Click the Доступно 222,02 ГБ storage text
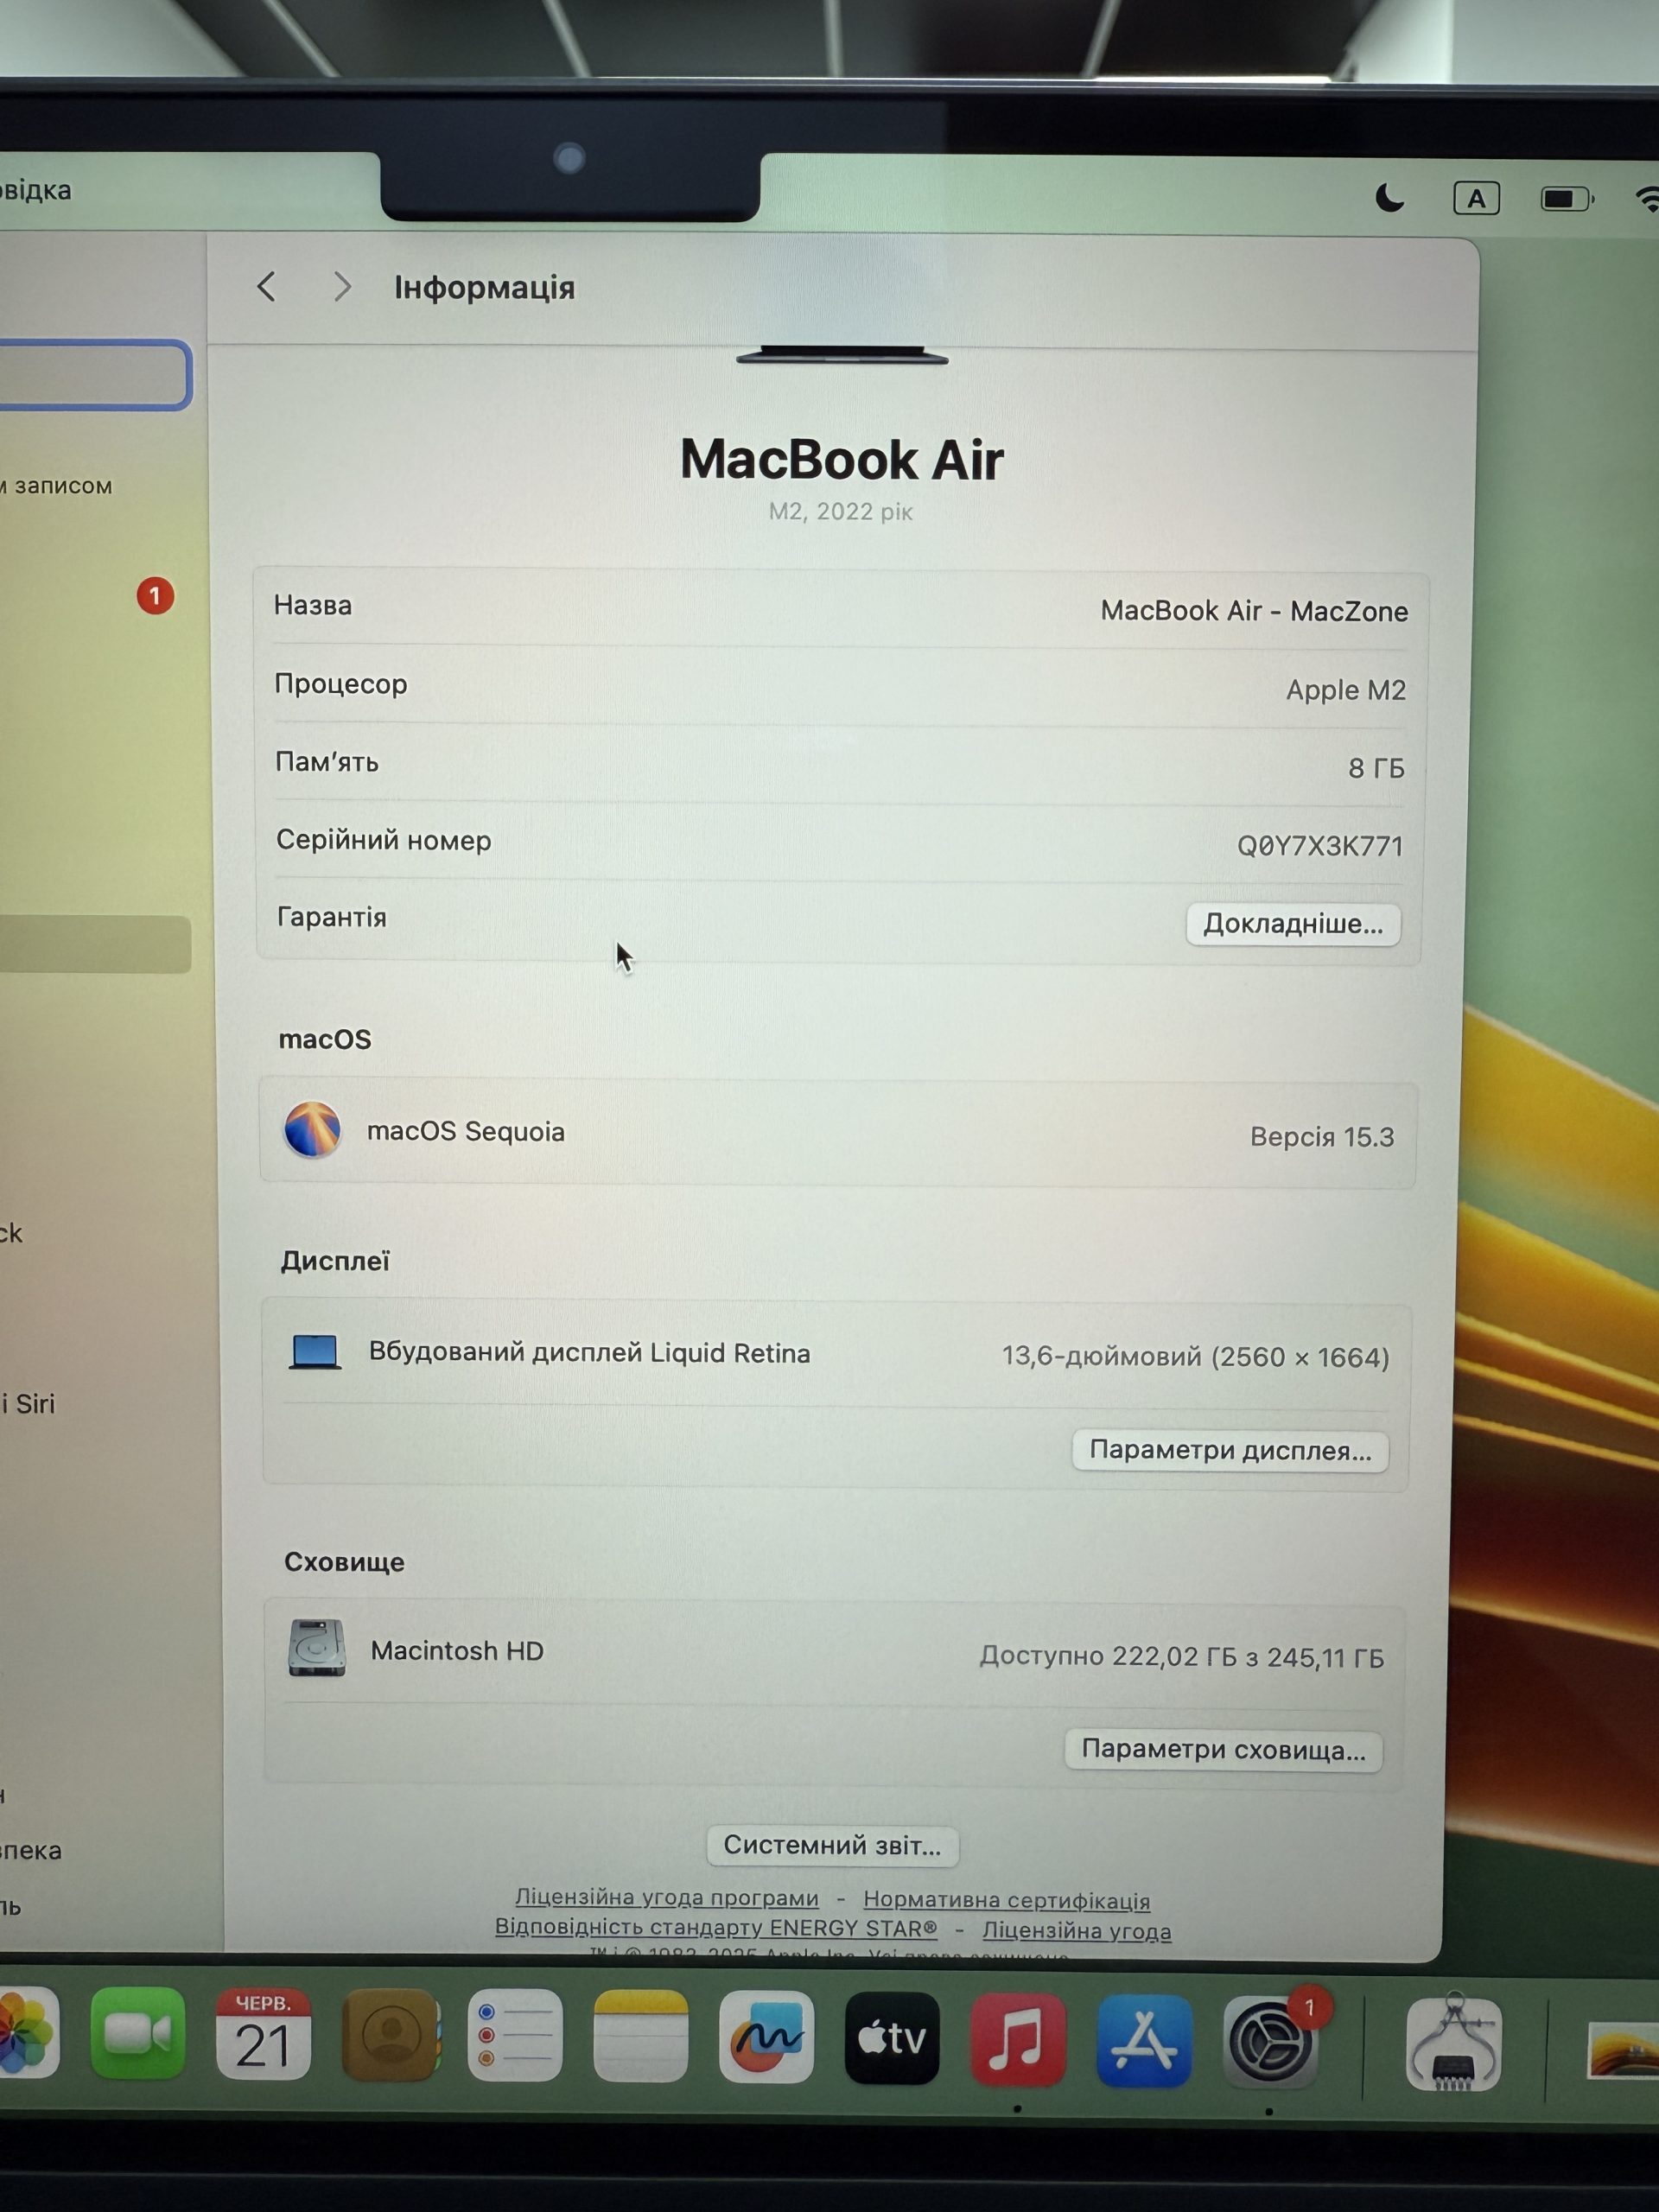The width and height of the screenshot is (1659, 2212). (1182, 1657)
